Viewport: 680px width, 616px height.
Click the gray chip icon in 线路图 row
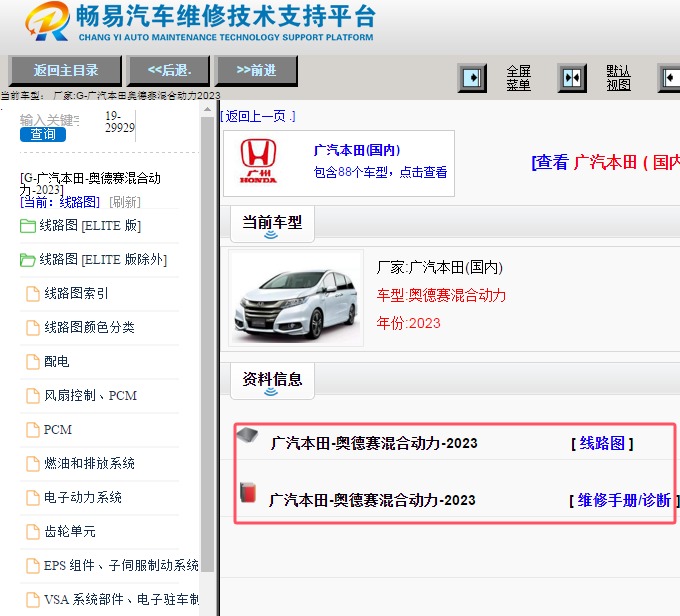click(248, 435)
